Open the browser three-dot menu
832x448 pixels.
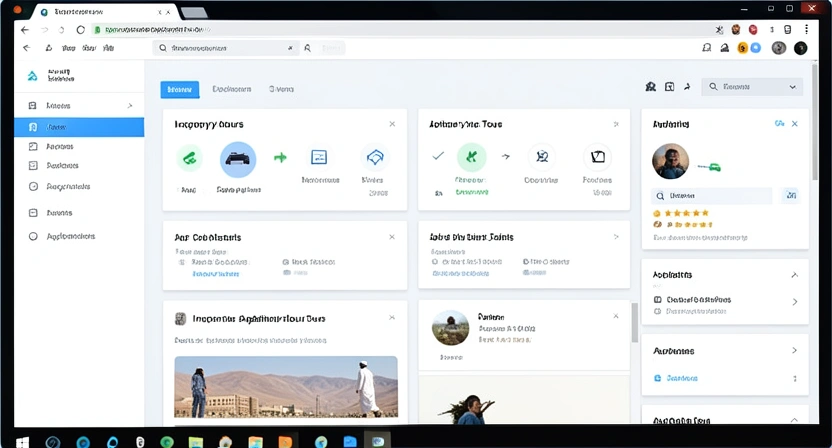click(x=806, y=30)
